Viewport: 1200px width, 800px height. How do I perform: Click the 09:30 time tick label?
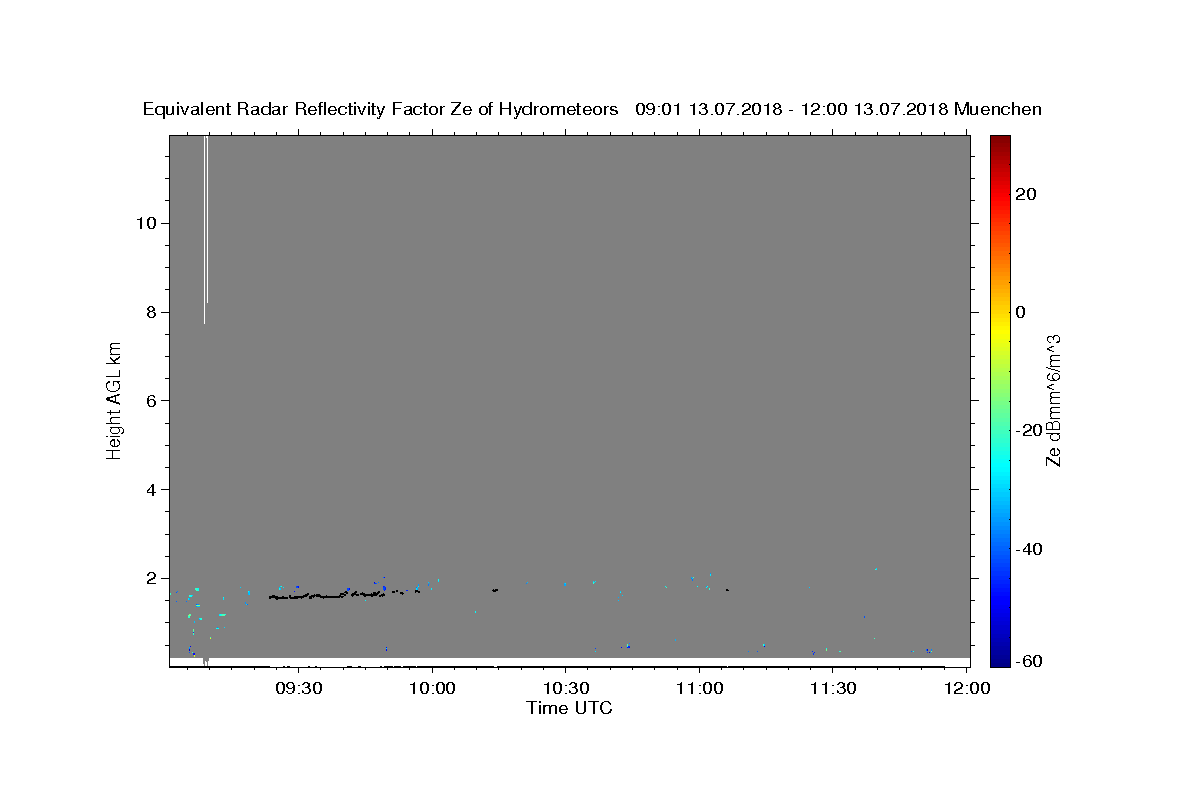click(x=298, y=688)
